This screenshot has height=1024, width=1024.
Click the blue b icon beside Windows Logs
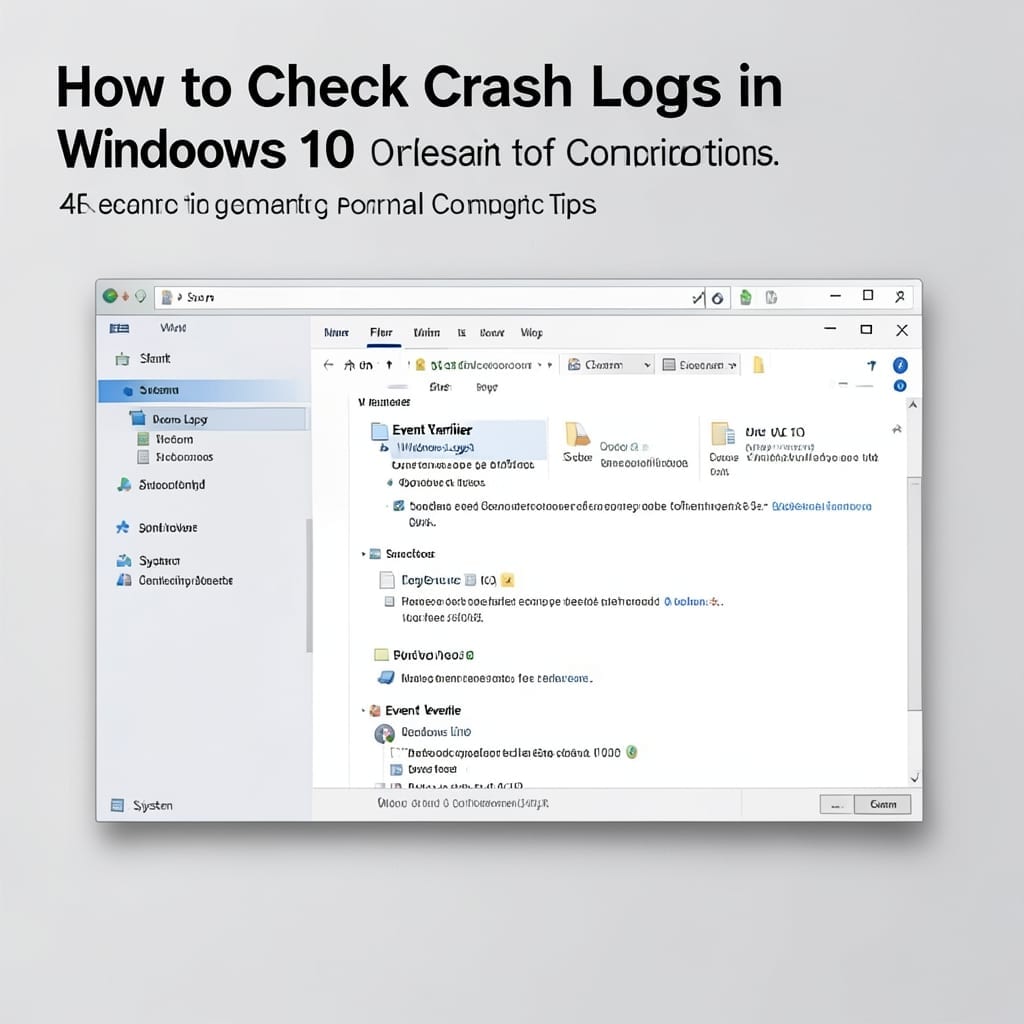[385, 448]
